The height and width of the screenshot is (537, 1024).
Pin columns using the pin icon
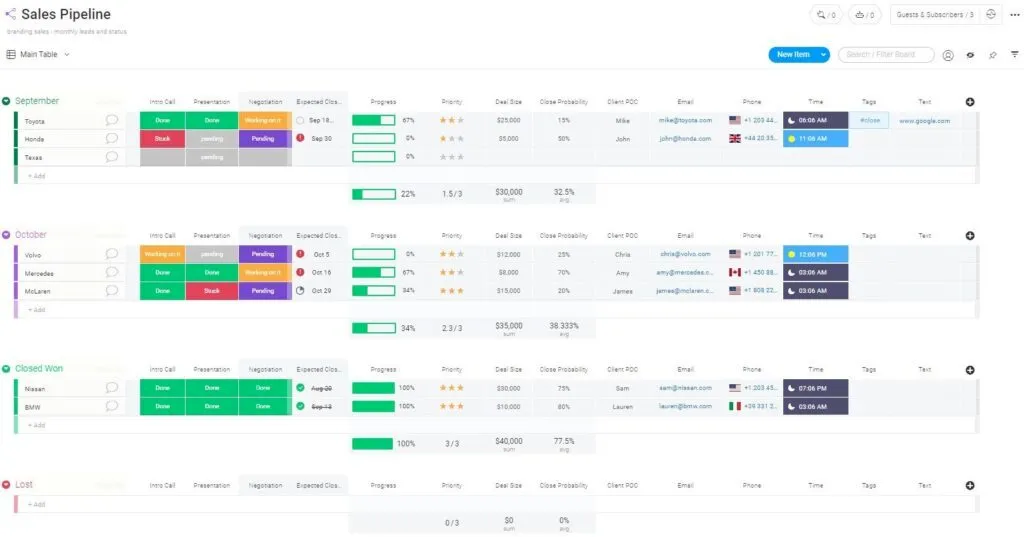click(x=992, y=55)
